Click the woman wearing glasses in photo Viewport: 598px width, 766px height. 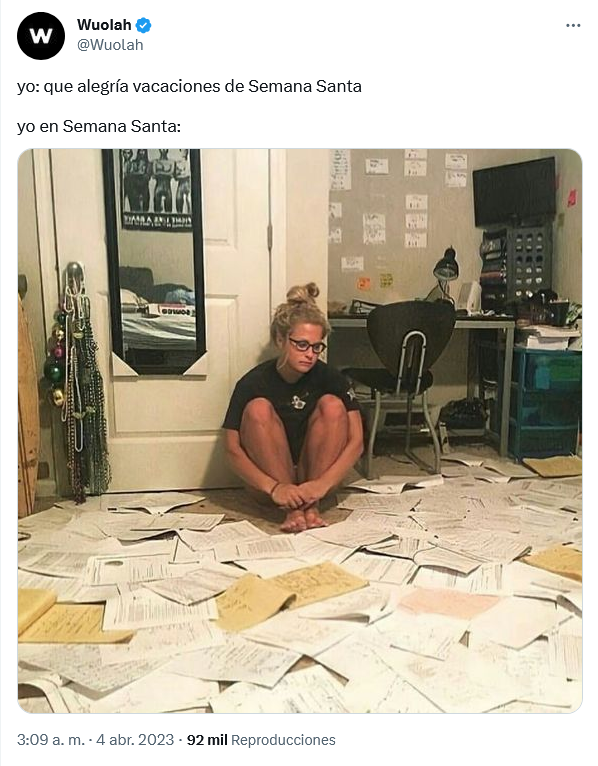pos(295,408)
